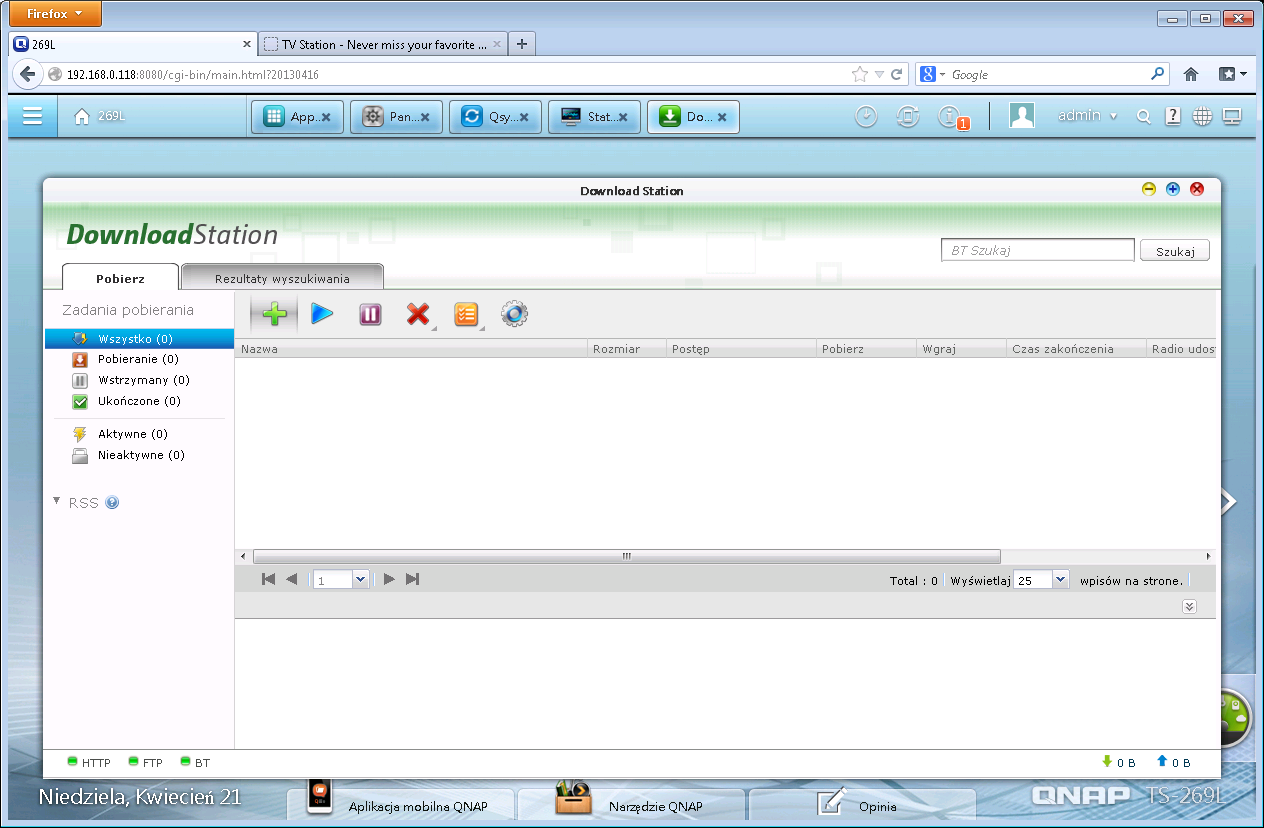This screenshot has height=828, width=1264.
Task: Maximize the Download Station window (blue button)
Action: pos(1173,189)
